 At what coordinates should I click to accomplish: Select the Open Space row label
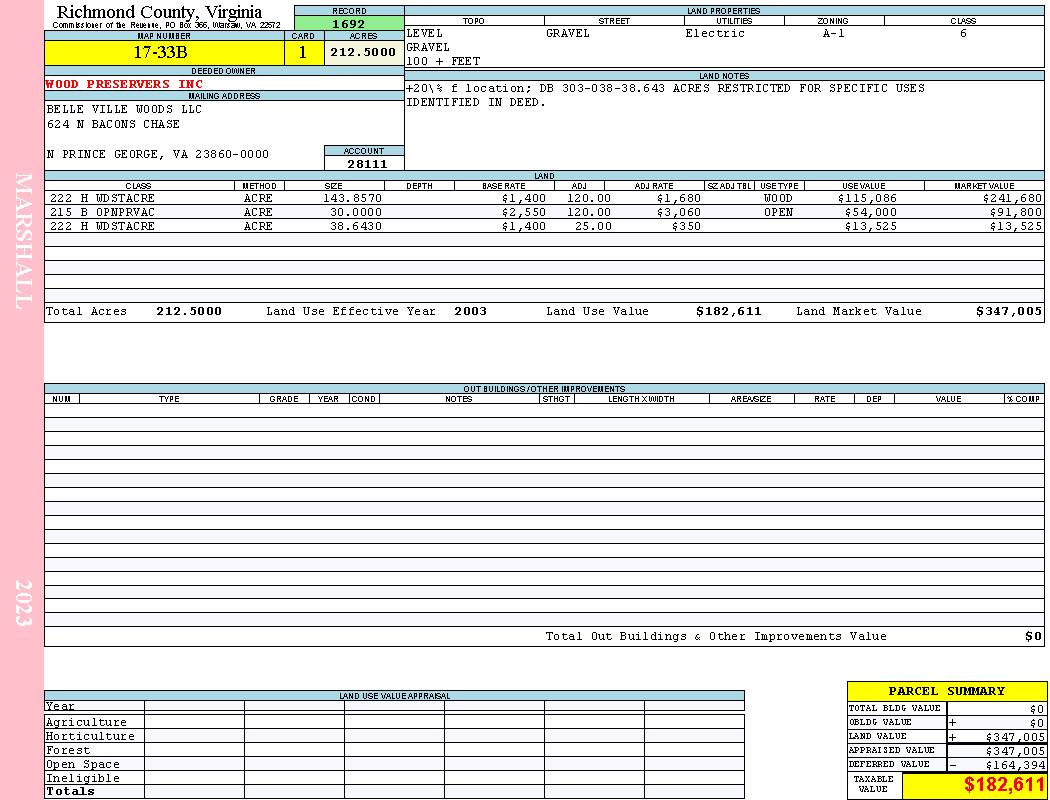[x=82, y=765]
